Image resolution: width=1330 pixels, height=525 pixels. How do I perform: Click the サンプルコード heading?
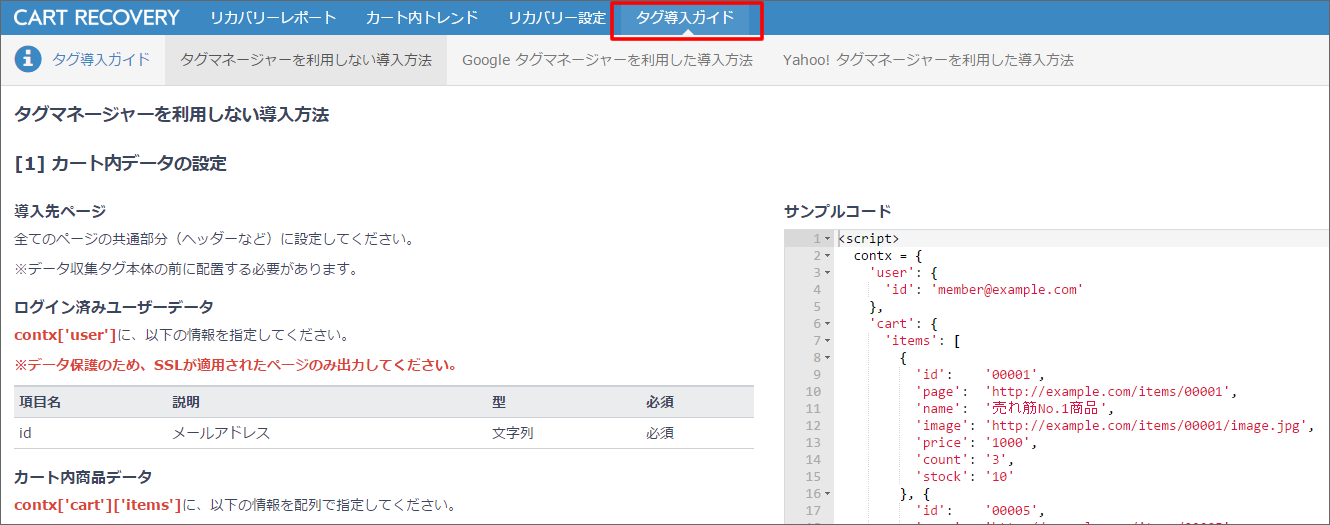coord(837,211)
